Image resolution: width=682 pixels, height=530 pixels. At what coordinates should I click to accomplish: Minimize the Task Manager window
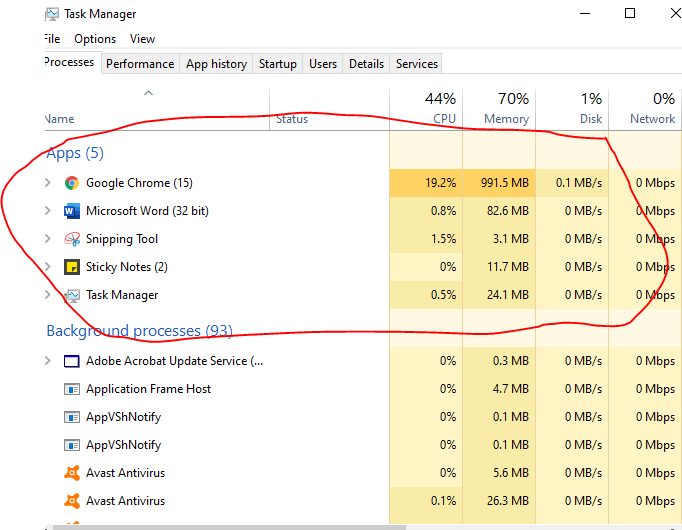pos(585,13)
